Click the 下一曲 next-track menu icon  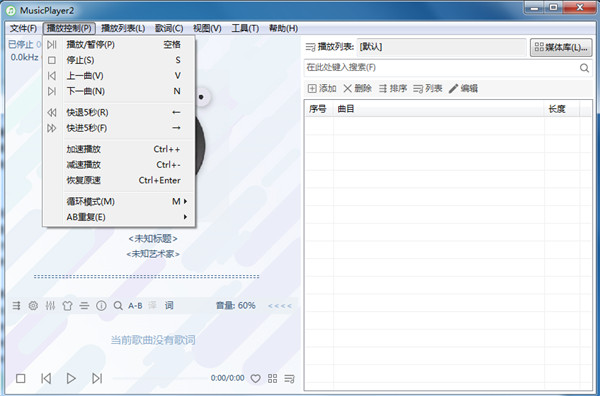(x=52, y=91)
